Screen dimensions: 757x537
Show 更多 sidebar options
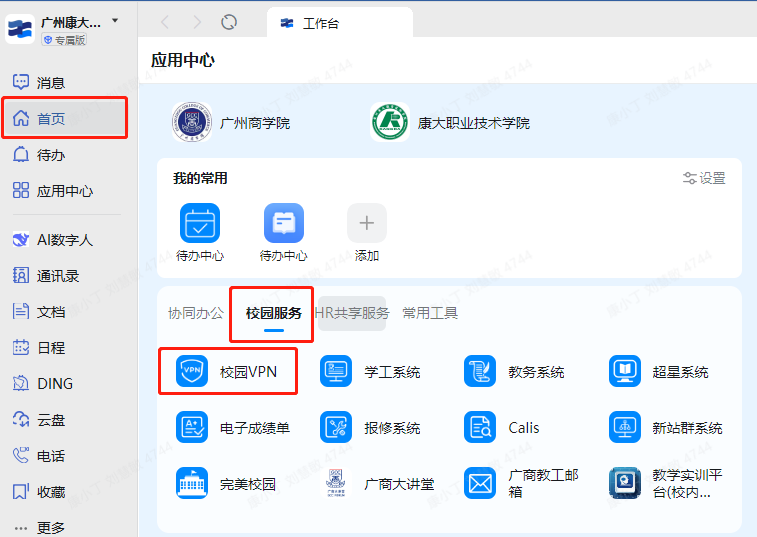click(x=39, y=528)
